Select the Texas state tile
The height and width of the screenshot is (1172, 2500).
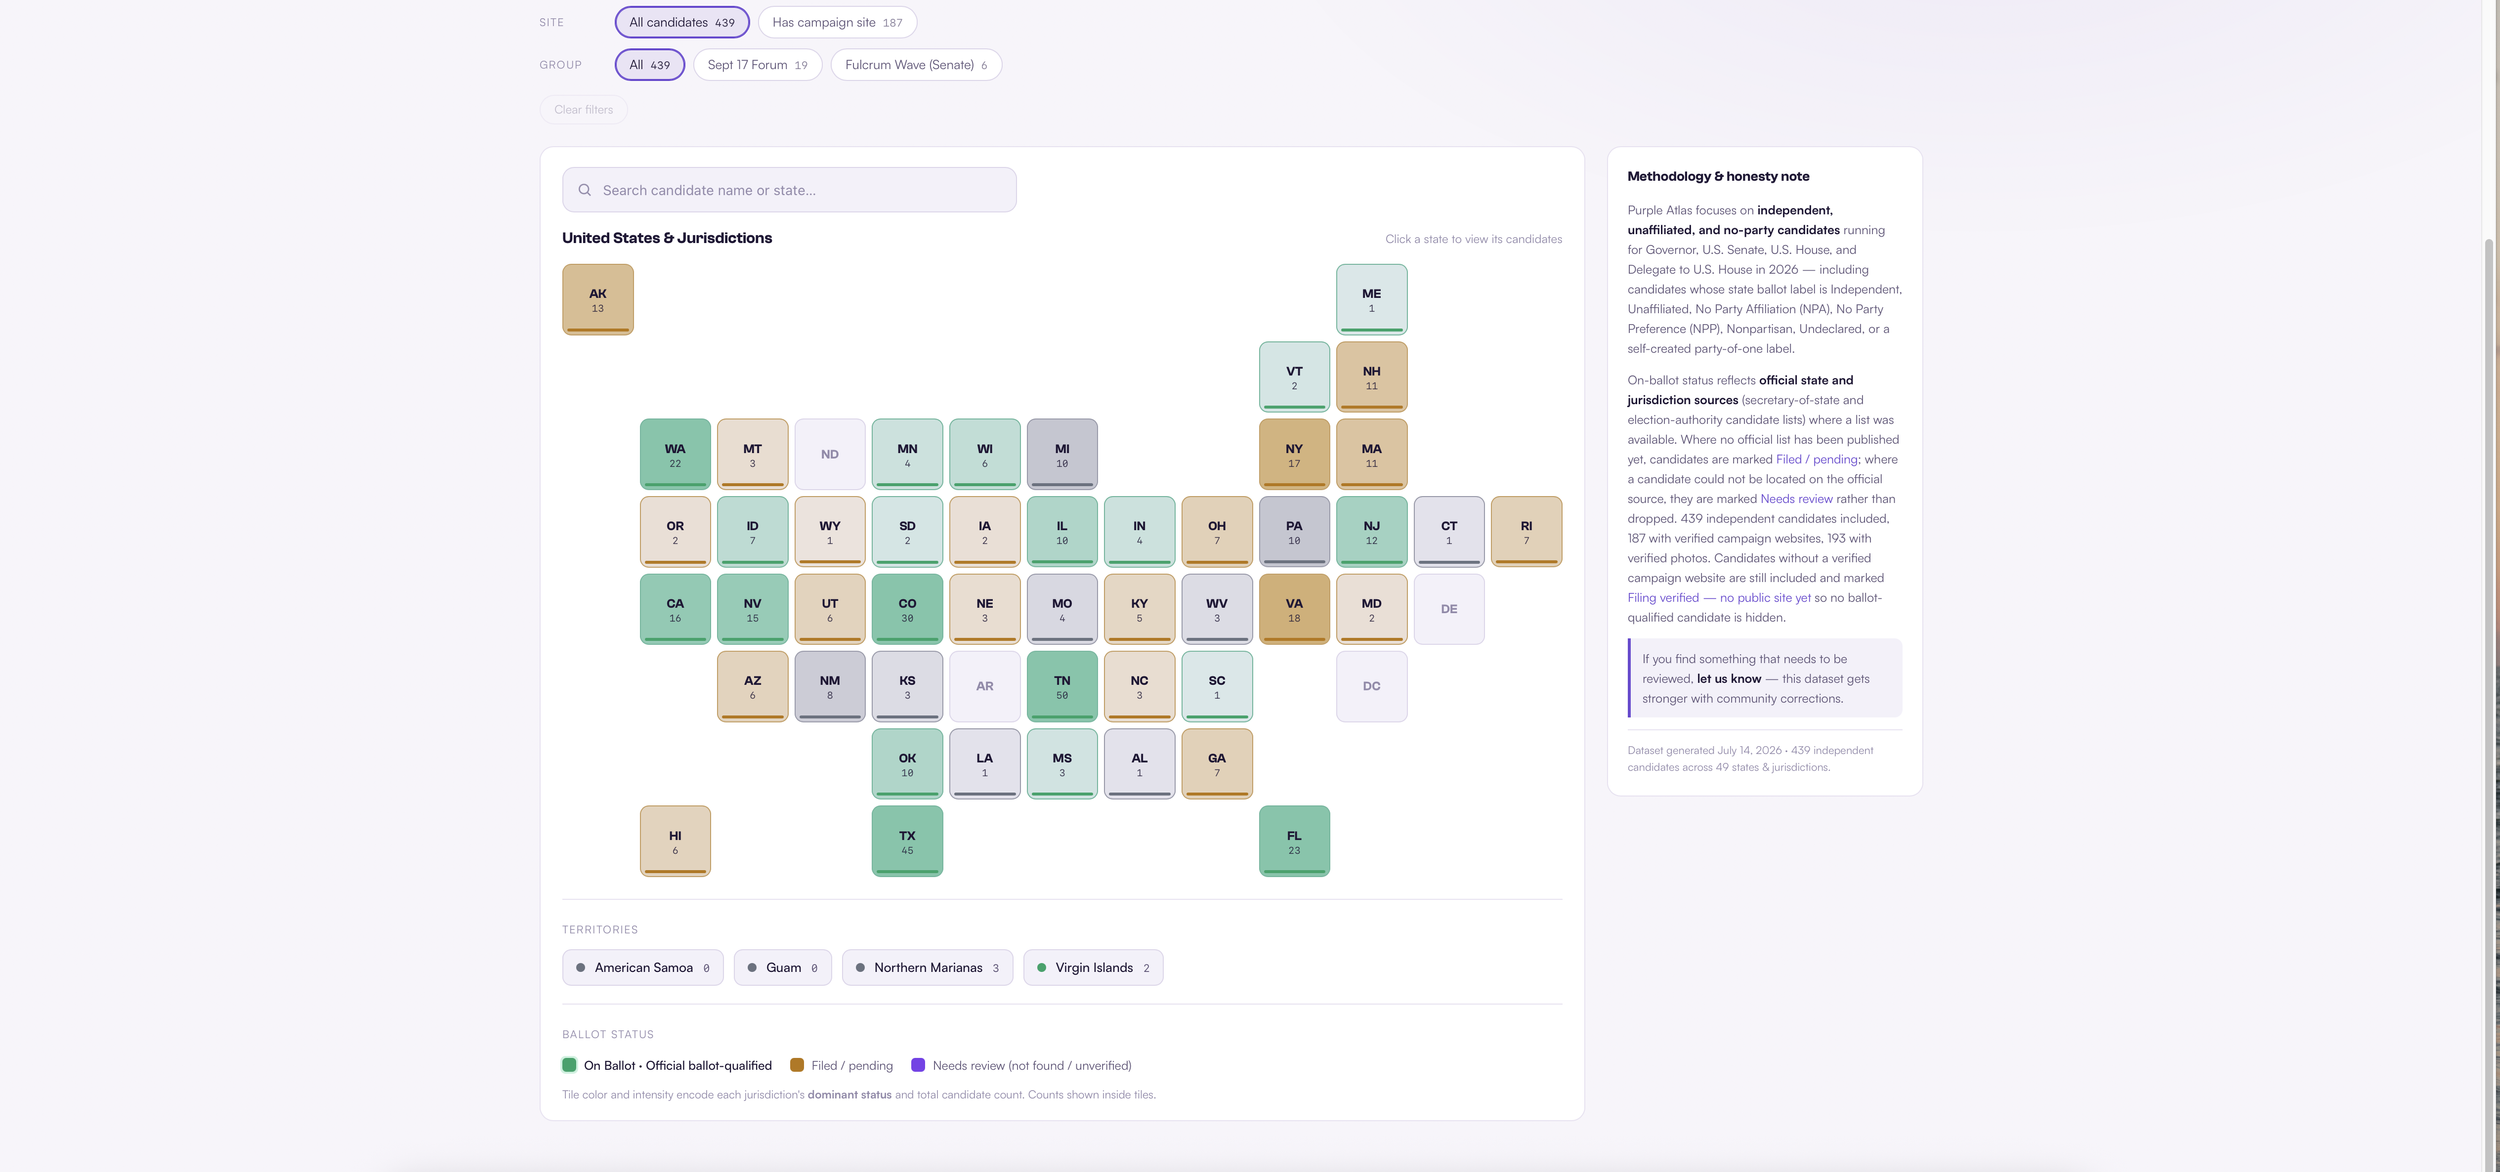pos(907,841)
